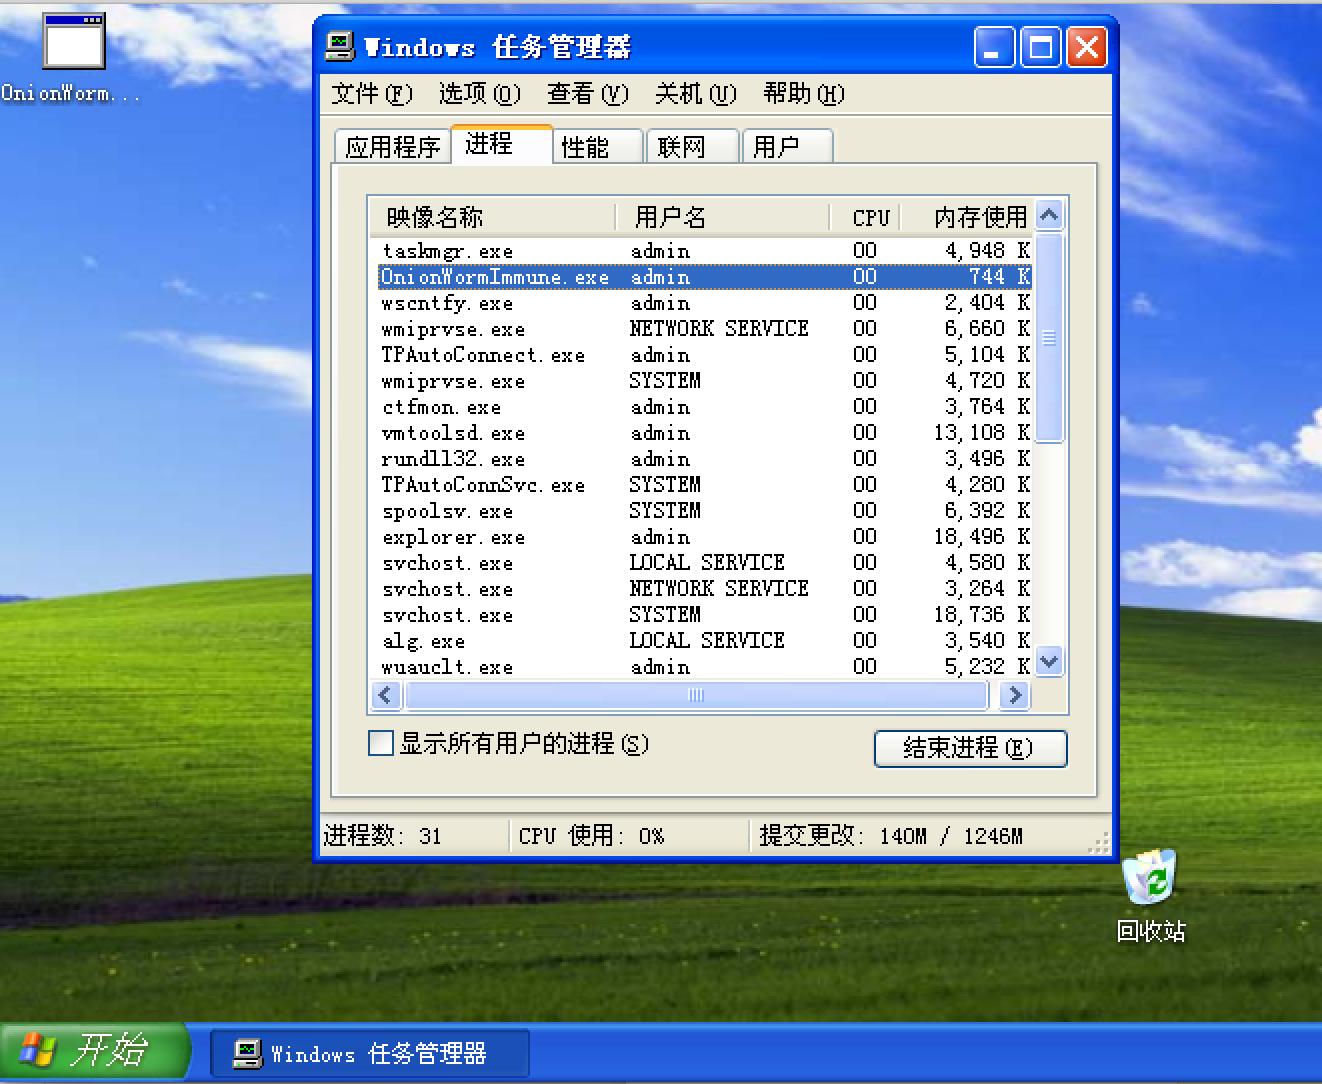Switch to the 进程 tab
Image resolution: width=1322 pixels, height=1084 pixels.
click(502, 144)
